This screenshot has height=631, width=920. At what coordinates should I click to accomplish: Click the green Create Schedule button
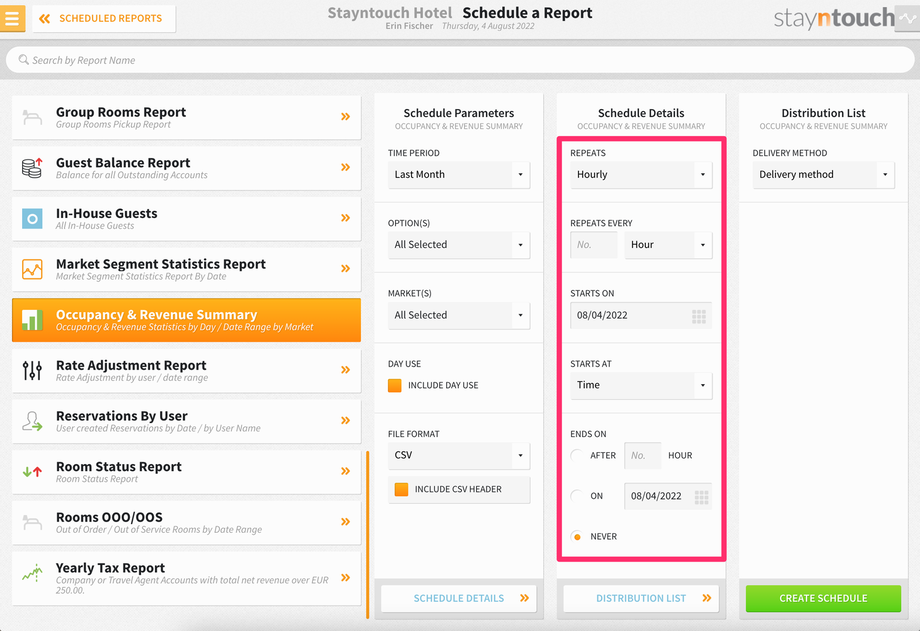[823, 598]
